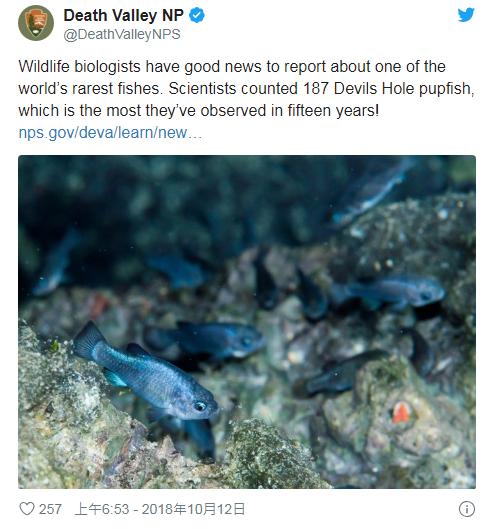Click the 上午6:53 time stamp

(x=102, y=509)
